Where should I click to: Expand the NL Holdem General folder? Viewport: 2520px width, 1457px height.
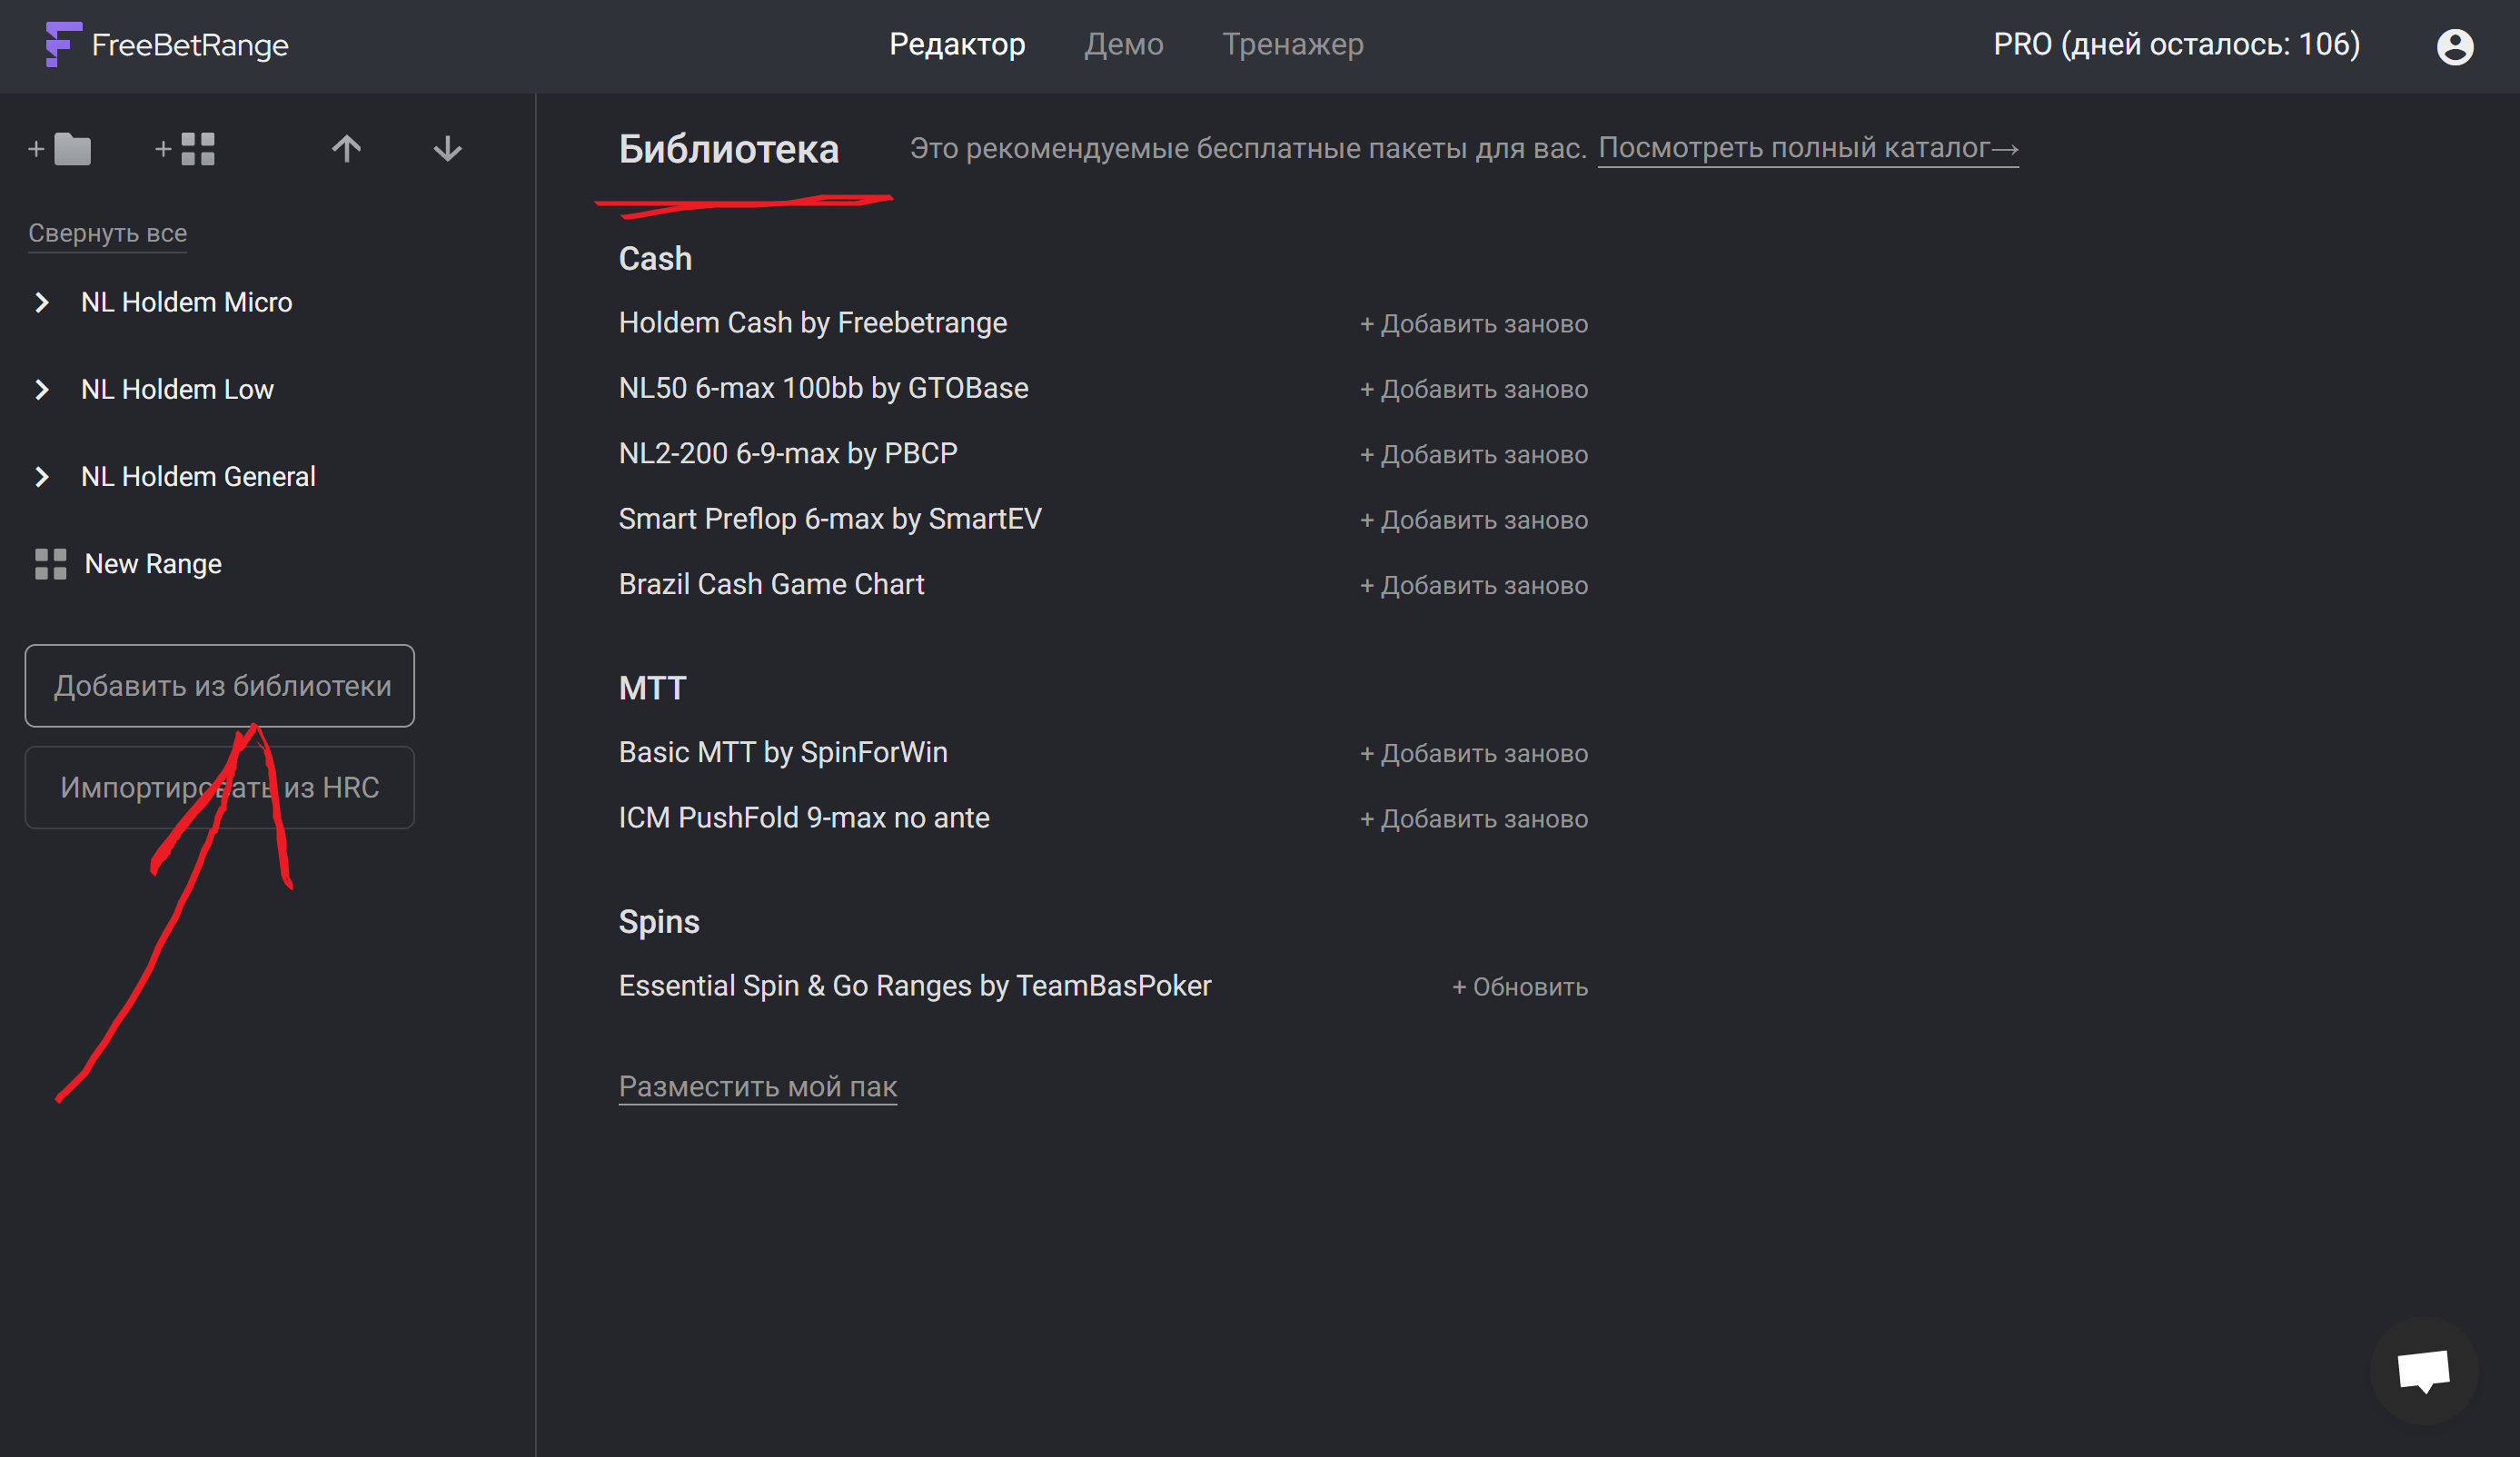42,477
